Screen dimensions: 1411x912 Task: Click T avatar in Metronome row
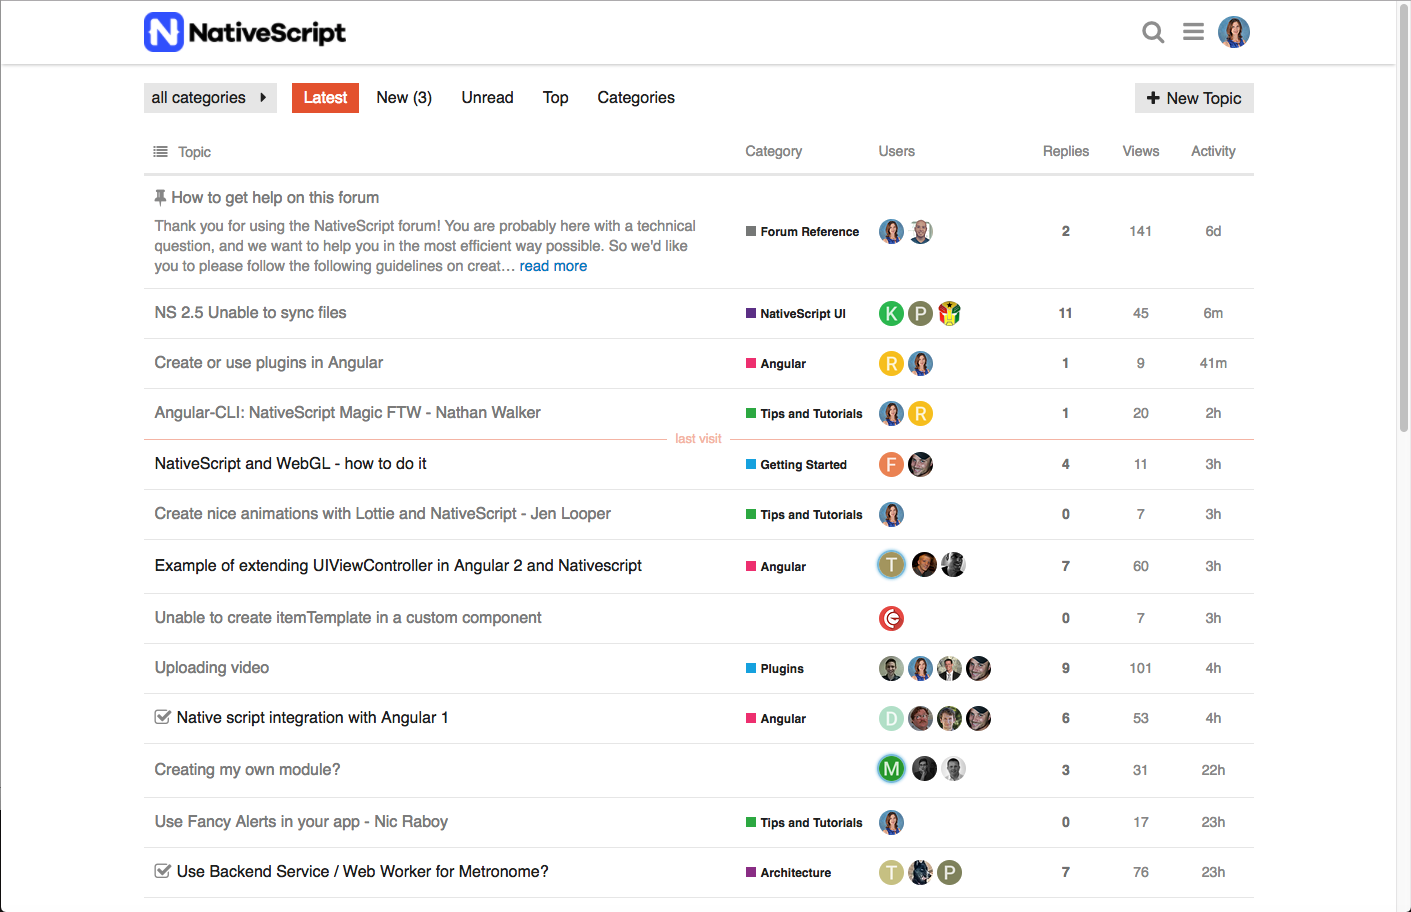pyautogui.click(x=891, y=872)
